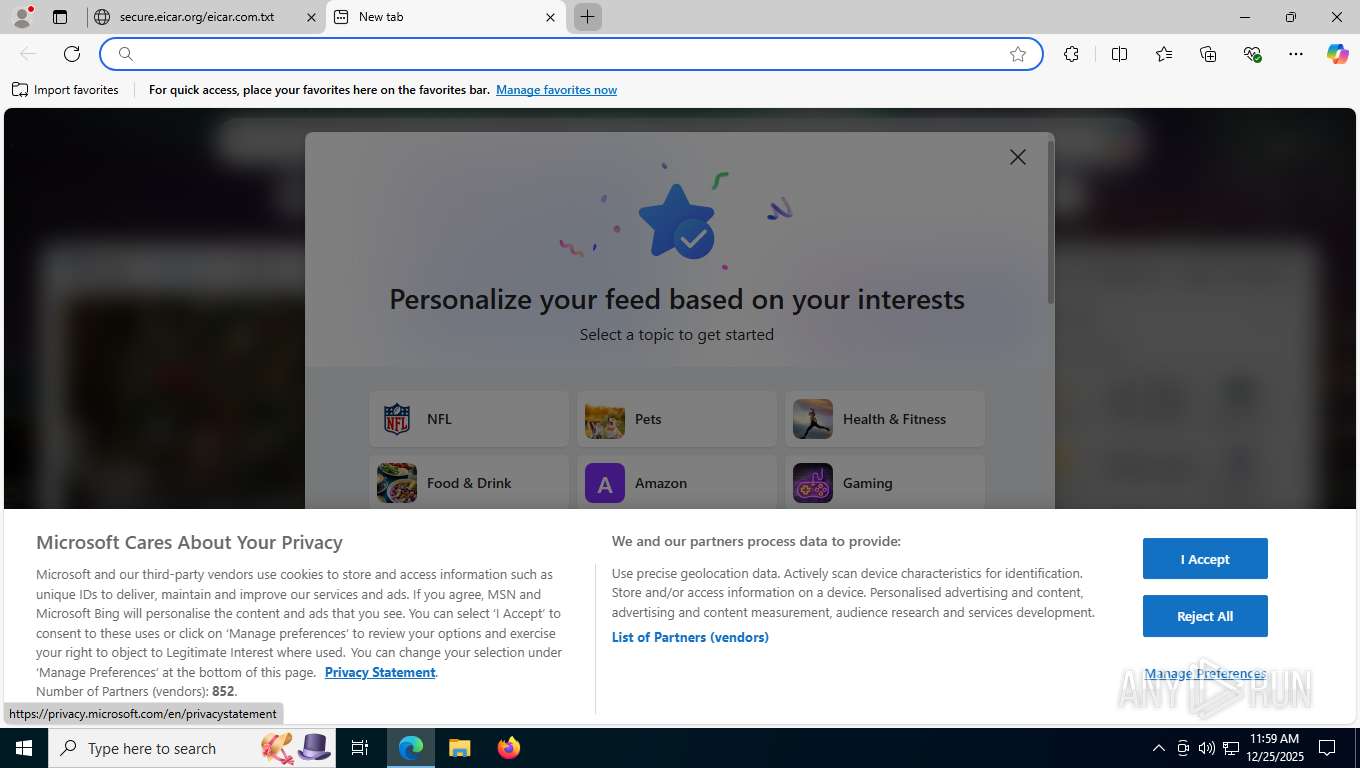Viewport: 1360px width, 768px height.
Task: Launch Firefox from taskbar
Action: tap(508, 748)
